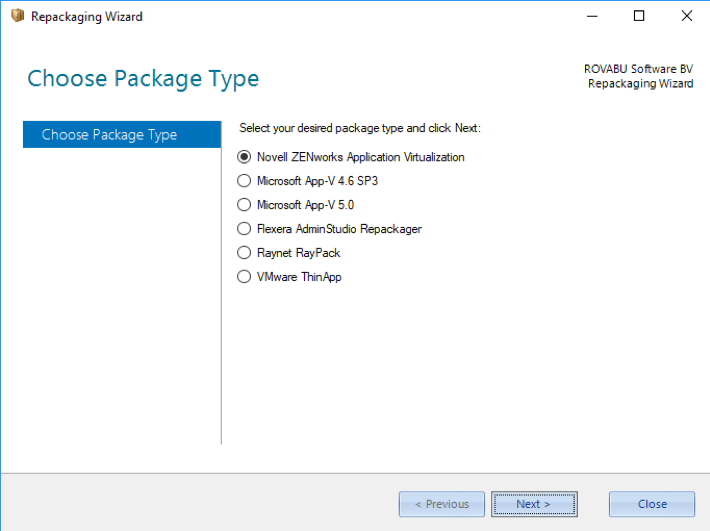
Task: Click the Next > button
Action: coord(534,504)
